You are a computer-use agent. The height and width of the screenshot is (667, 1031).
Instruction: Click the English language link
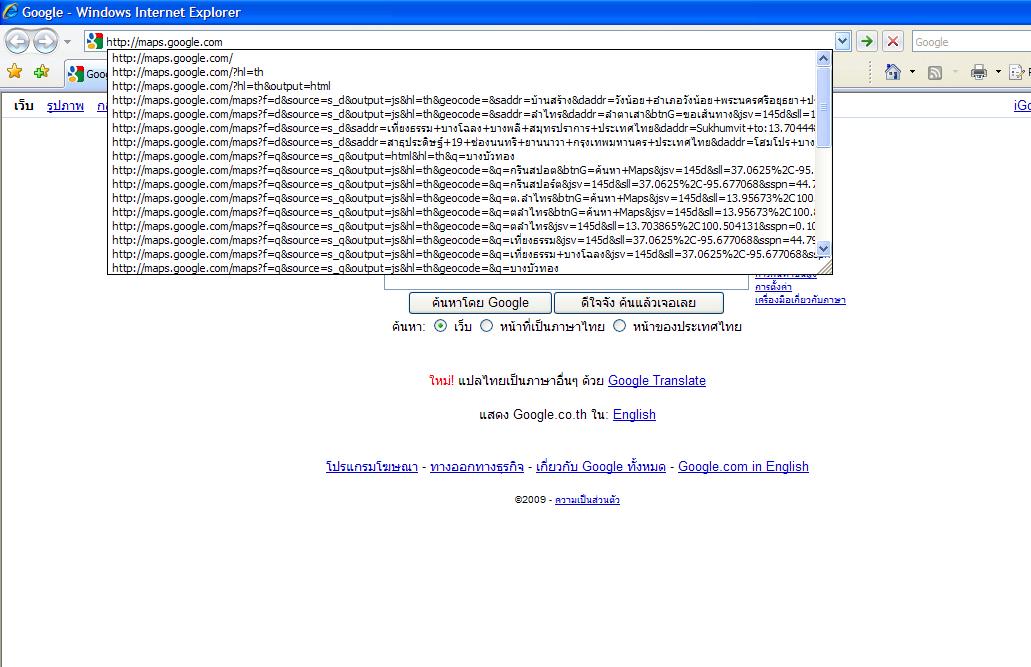635,414
